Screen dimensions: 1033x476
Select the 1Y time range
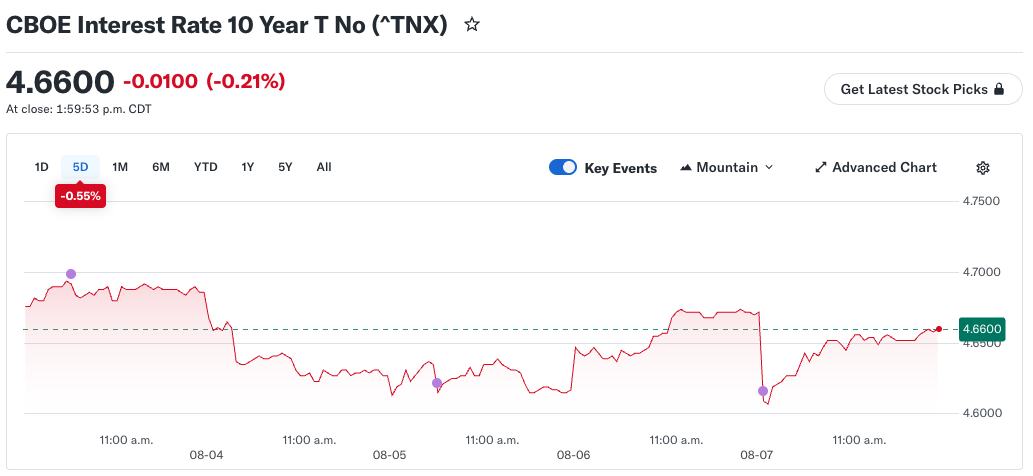coord(248,167)
